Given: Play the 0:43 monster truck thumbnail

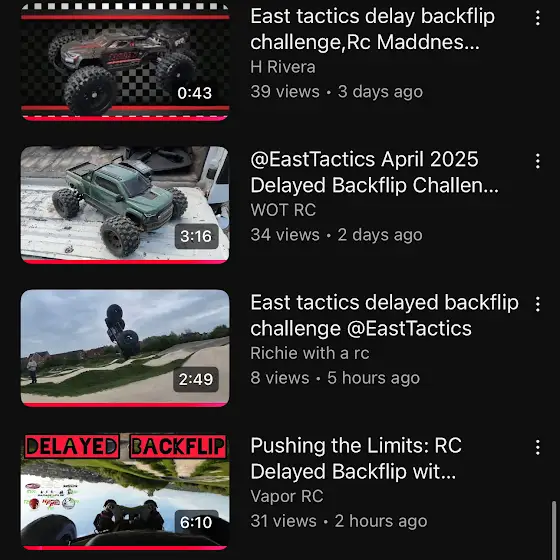Looking at the screenshot, I should (125, 62).
